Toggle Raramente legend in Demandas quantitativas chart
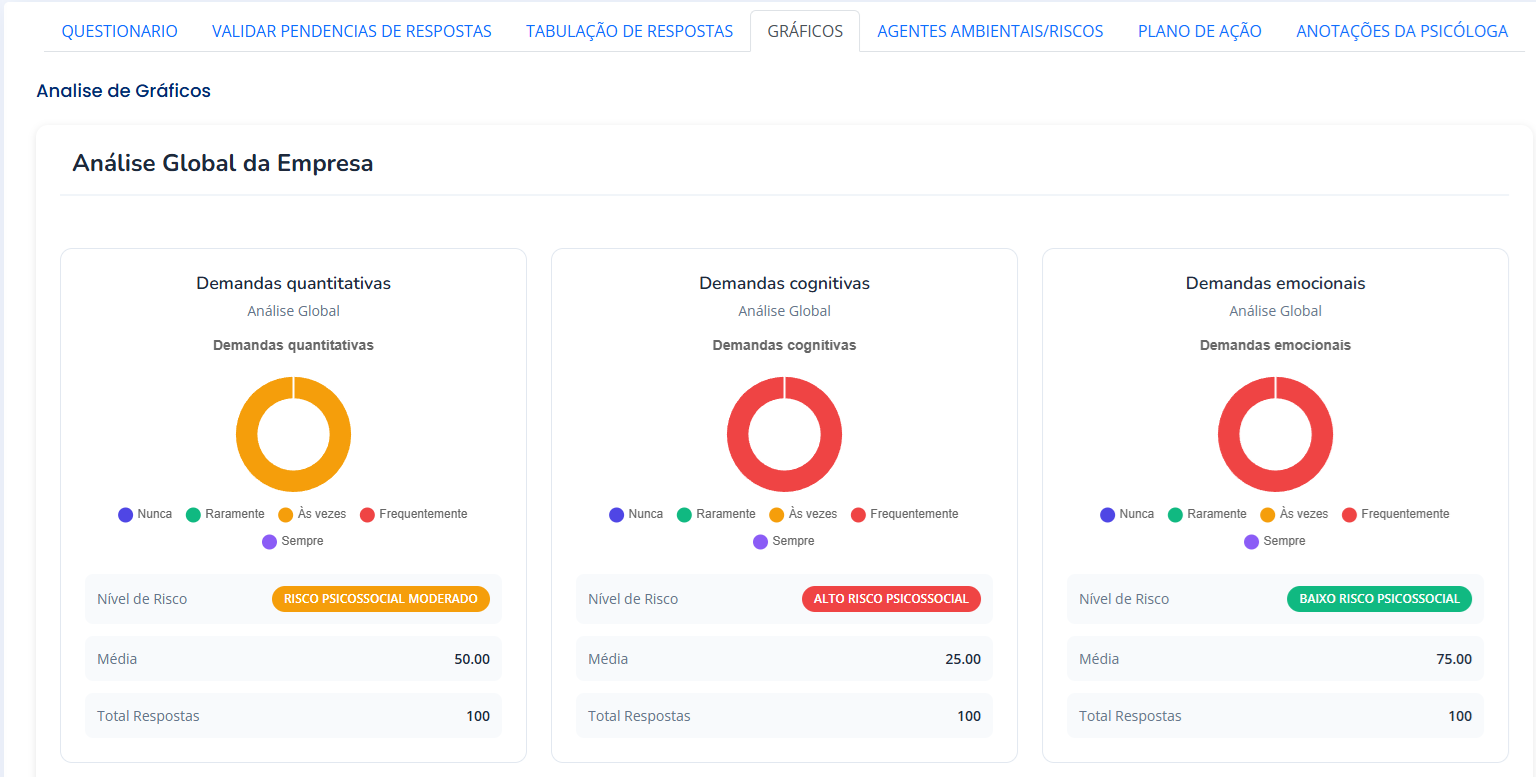Viewport: 1536px width, 777px height. click(x=225, y=514)
